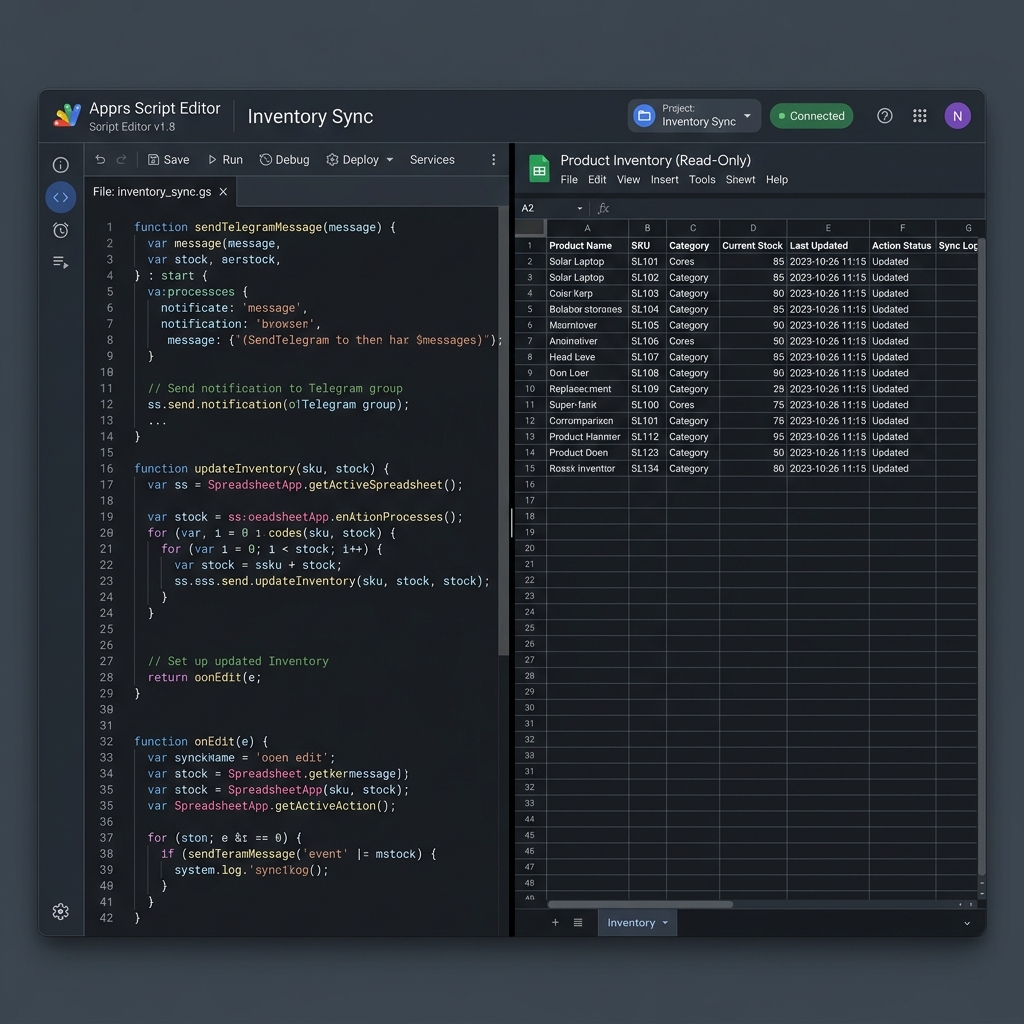Select cell containing SL107

647,357
